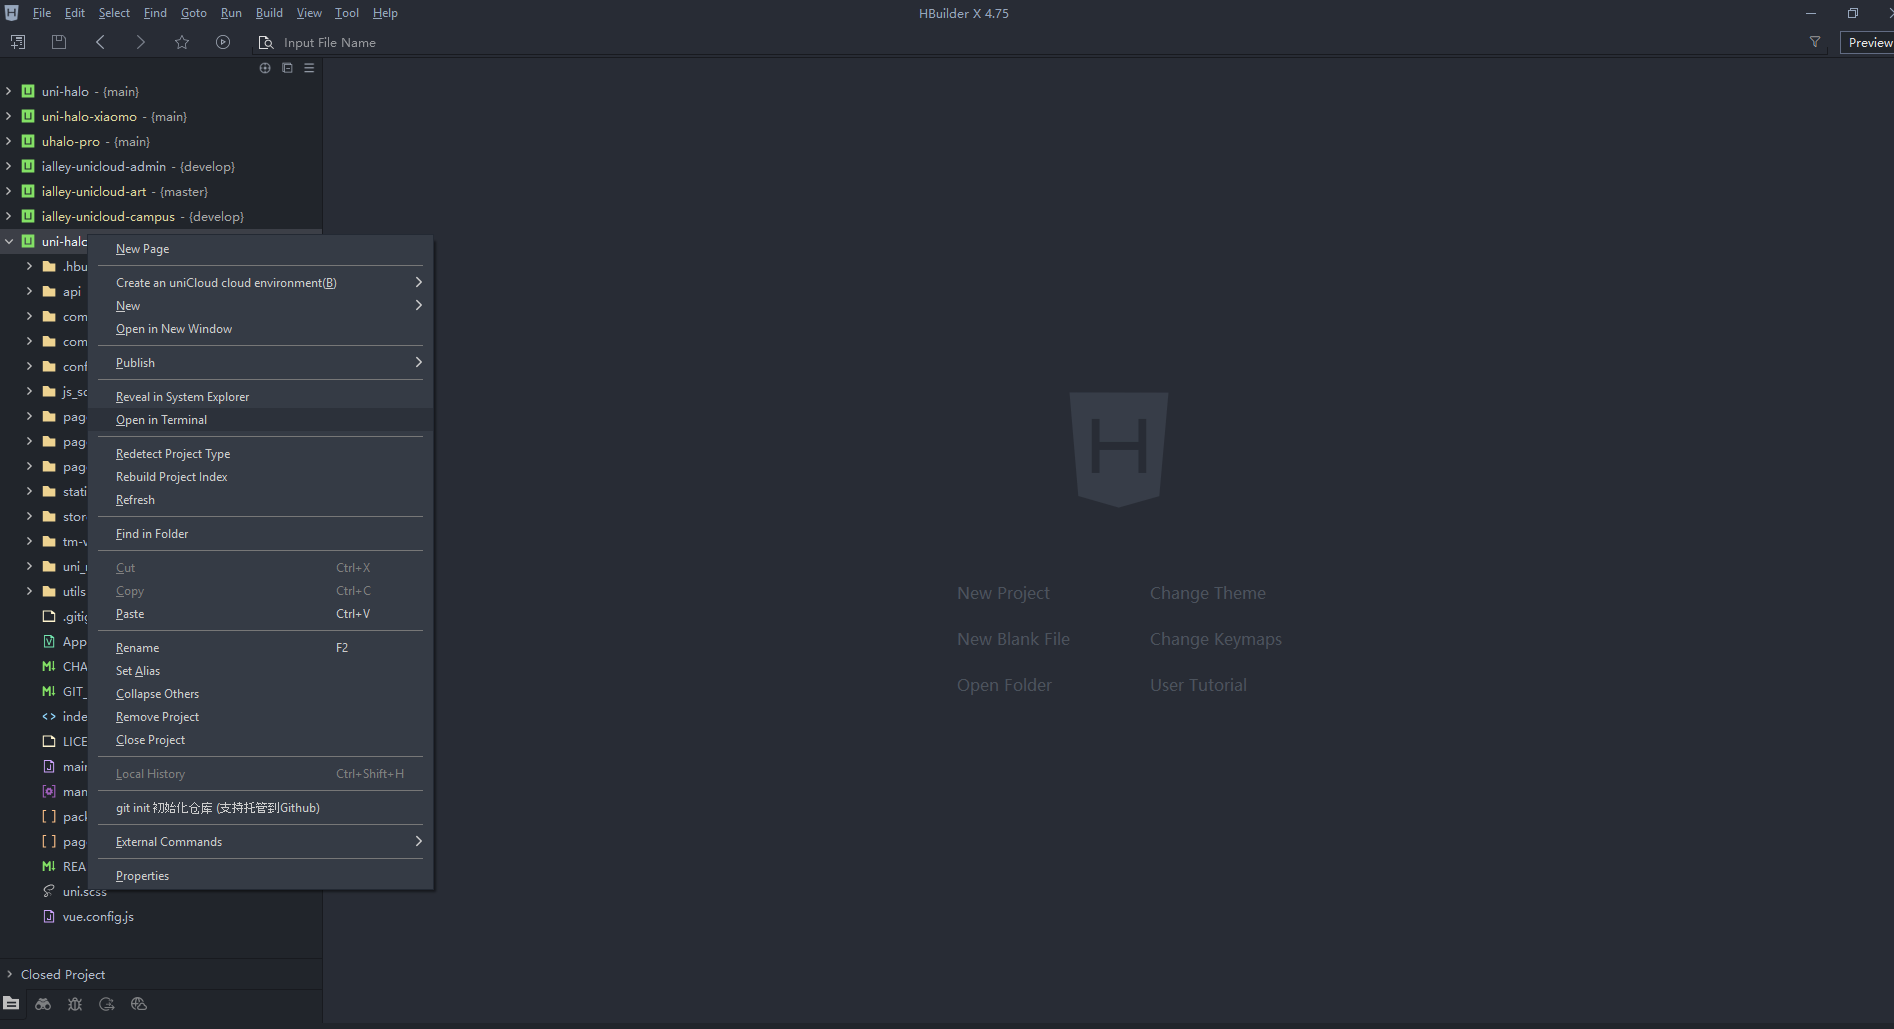Screen dimensions: 1894x1029
Task: Click the collapse all icon in project panel
Action: pos(287,68)
